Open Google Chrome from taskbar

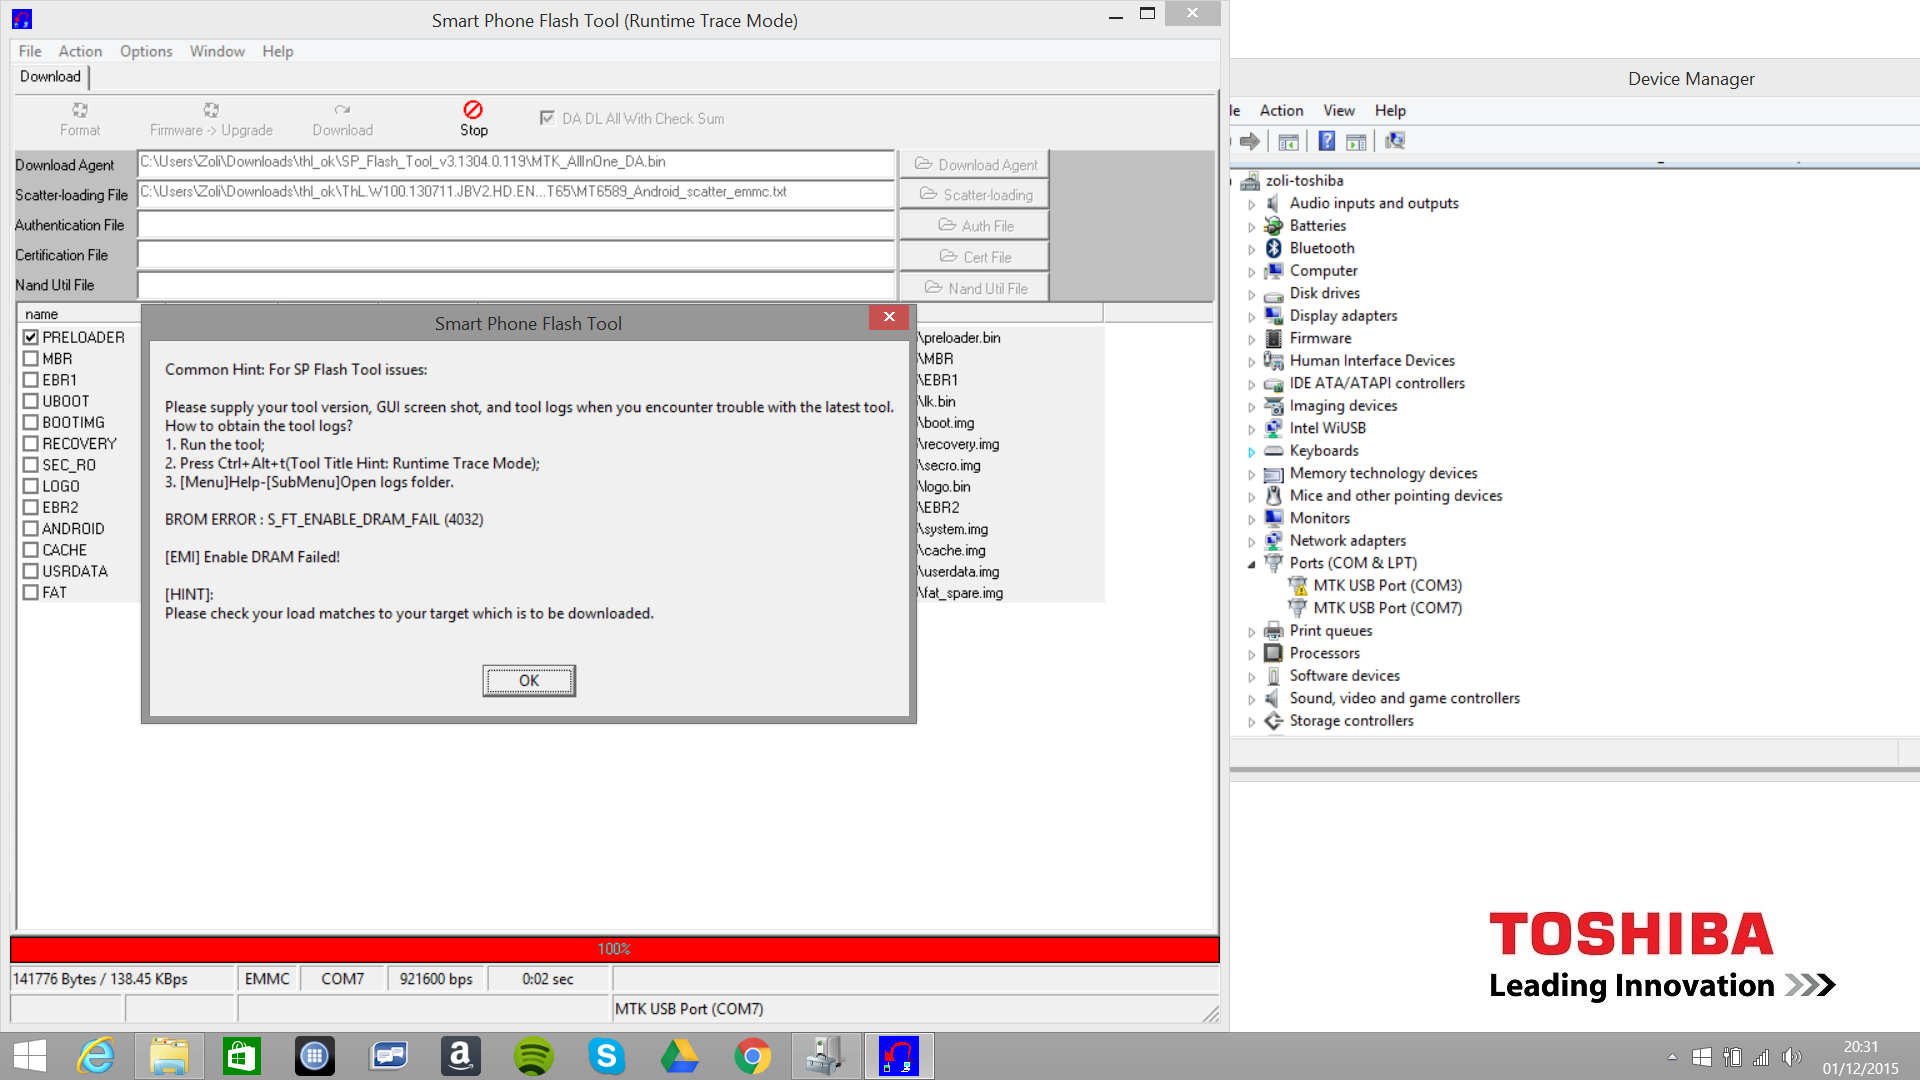[752, 1056]
